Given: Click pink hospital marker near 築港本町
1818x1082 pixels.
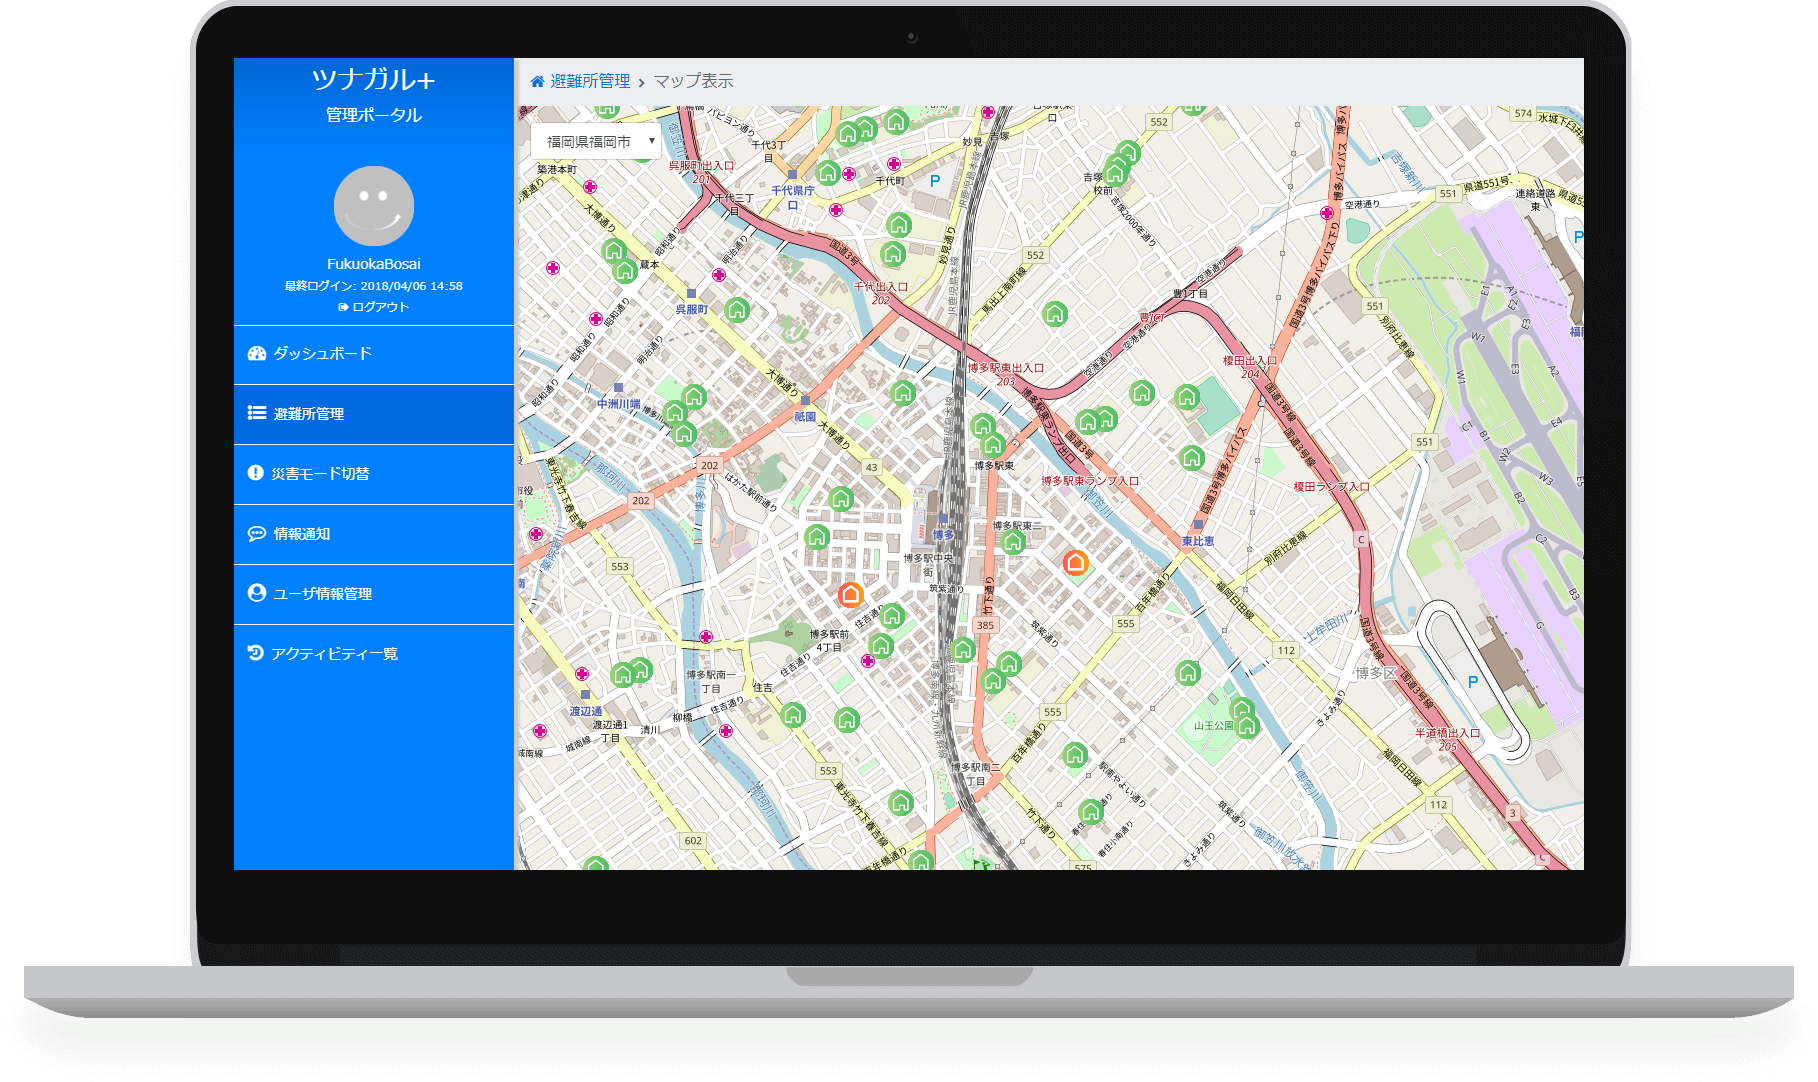Looking at the screenshot, I should pos(590,187).
